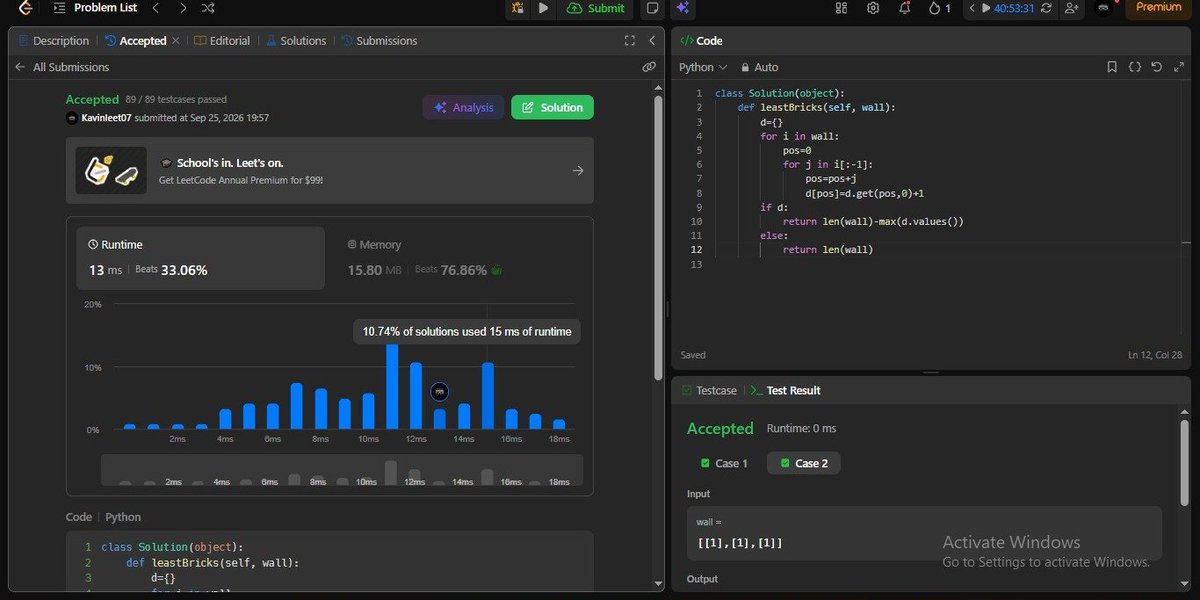The width and height of the screenshot is (1200, 600).
Task: Bookmark the code with bookmark icon
Action: 1112,67
